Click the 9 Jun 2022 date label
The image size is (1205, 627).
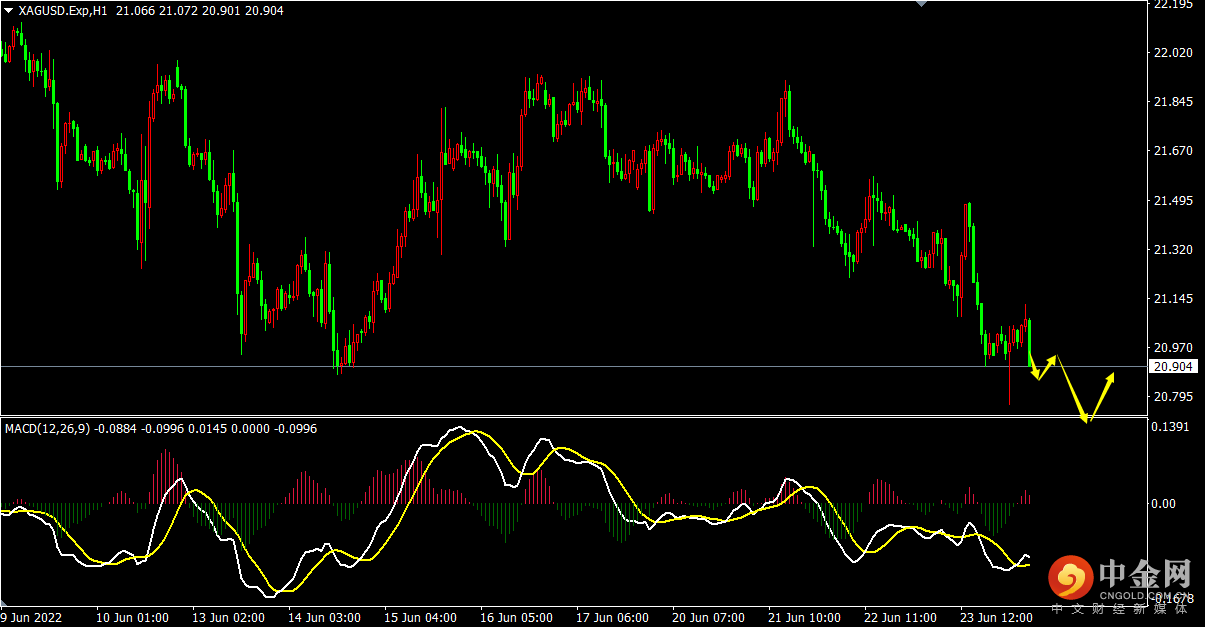(32, 618)
